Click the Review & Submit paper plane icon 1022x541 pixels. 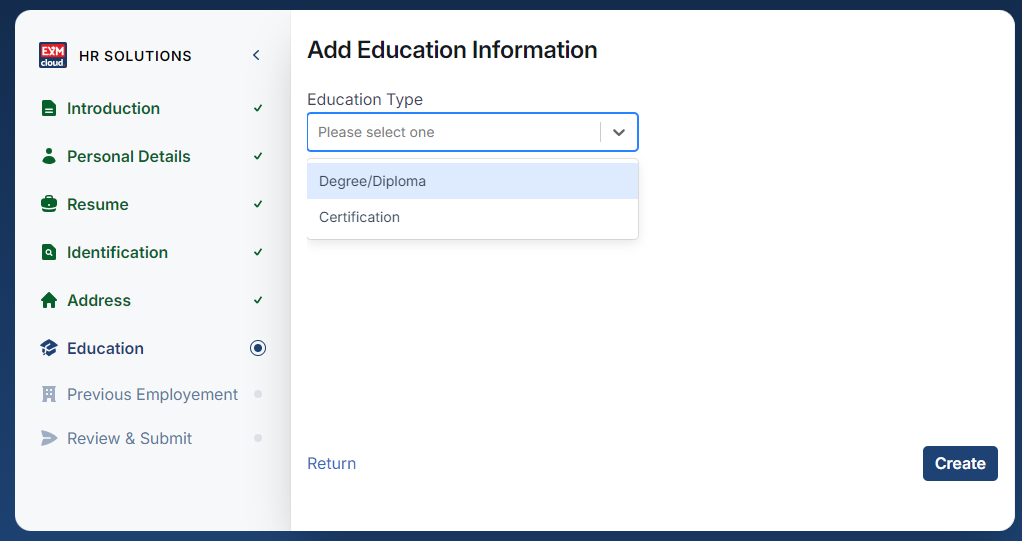[49, 438]
